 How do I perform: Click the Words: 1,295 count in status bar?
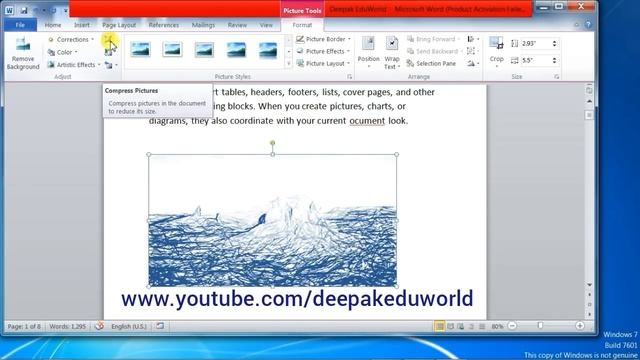[x=68, y=327]
